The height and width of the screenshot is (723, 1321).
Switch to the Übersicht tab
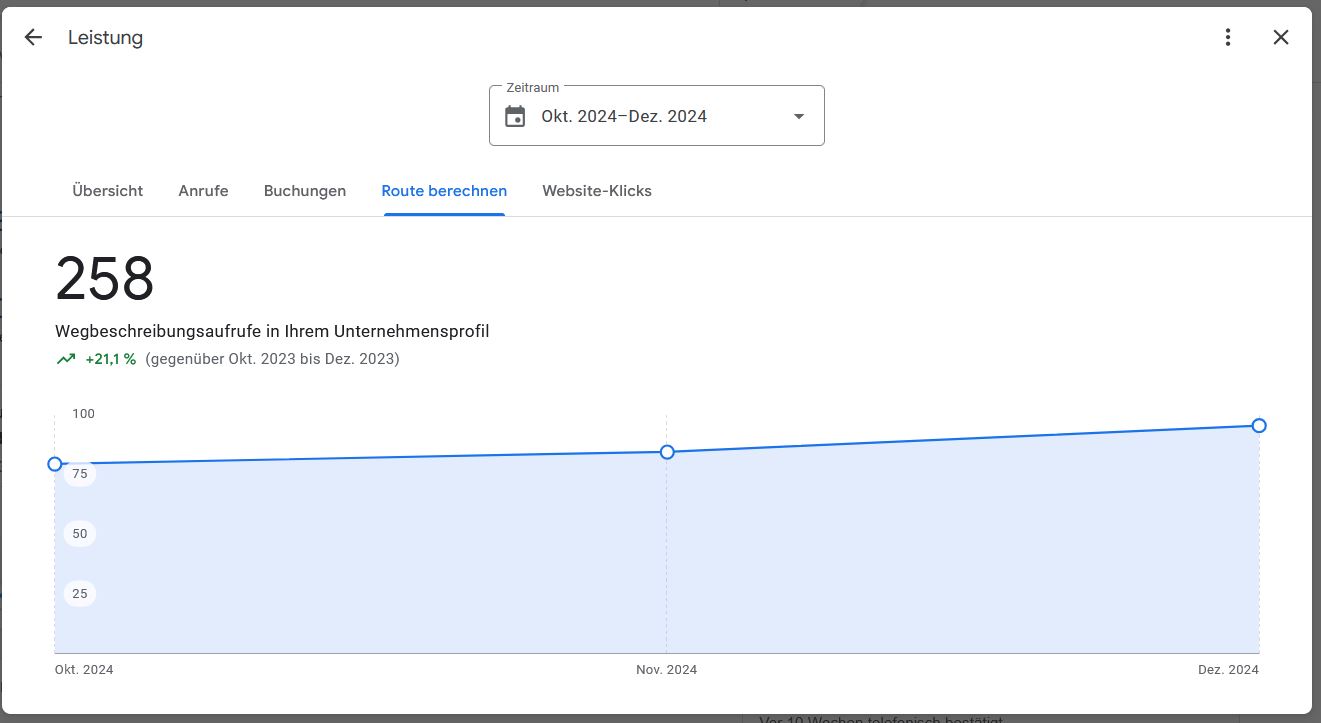pos(108,191)
